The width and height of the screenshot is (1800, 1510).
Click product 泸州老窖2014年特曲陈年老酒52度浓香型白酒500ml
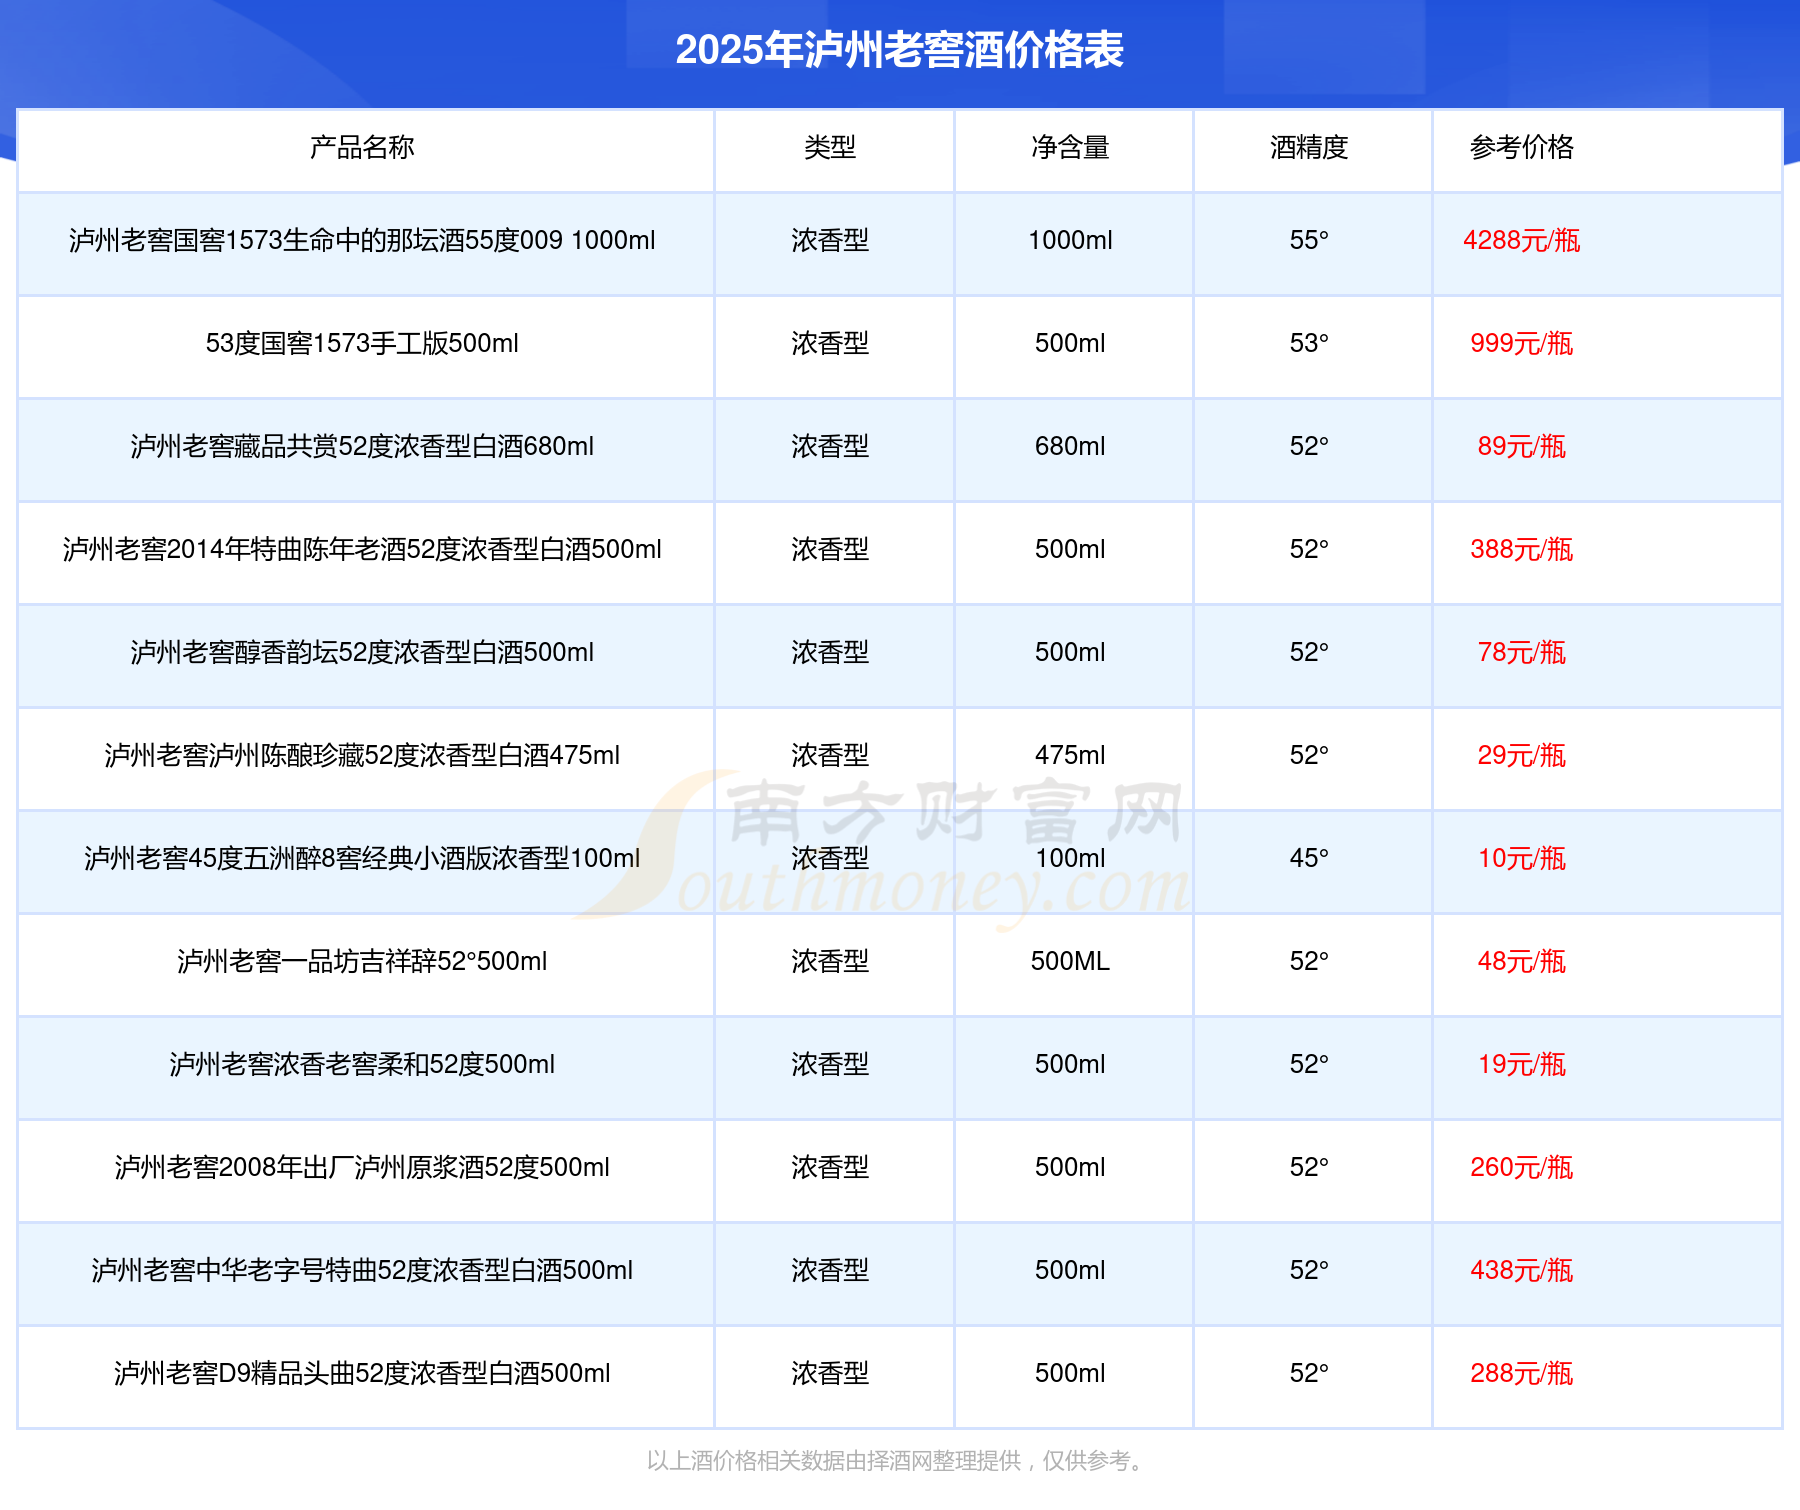362,550
